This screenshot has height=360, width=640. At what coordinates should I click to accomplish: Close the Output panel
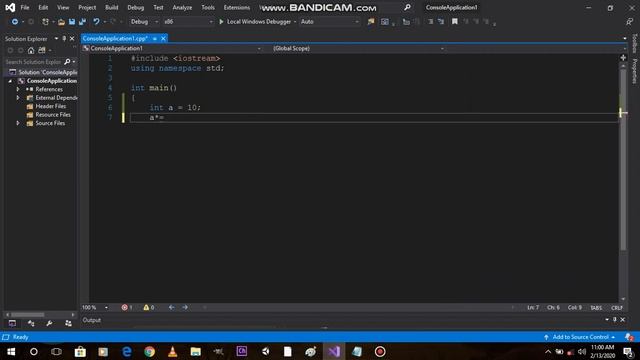coord(623,320)
